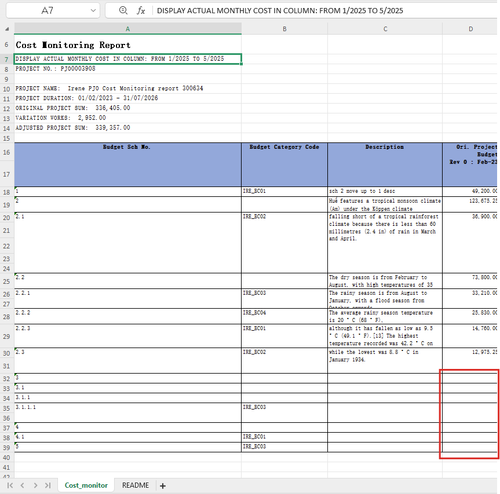Select ORIGINAL PROJECT SUM 336,405.00 cell
500x494 pixels.
(x=128, y=108)
